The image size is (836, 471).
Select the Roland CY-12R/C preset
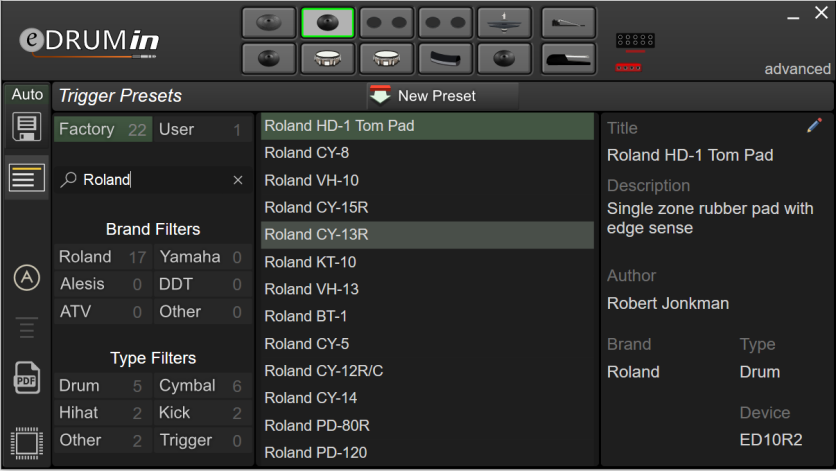[427, 371]
